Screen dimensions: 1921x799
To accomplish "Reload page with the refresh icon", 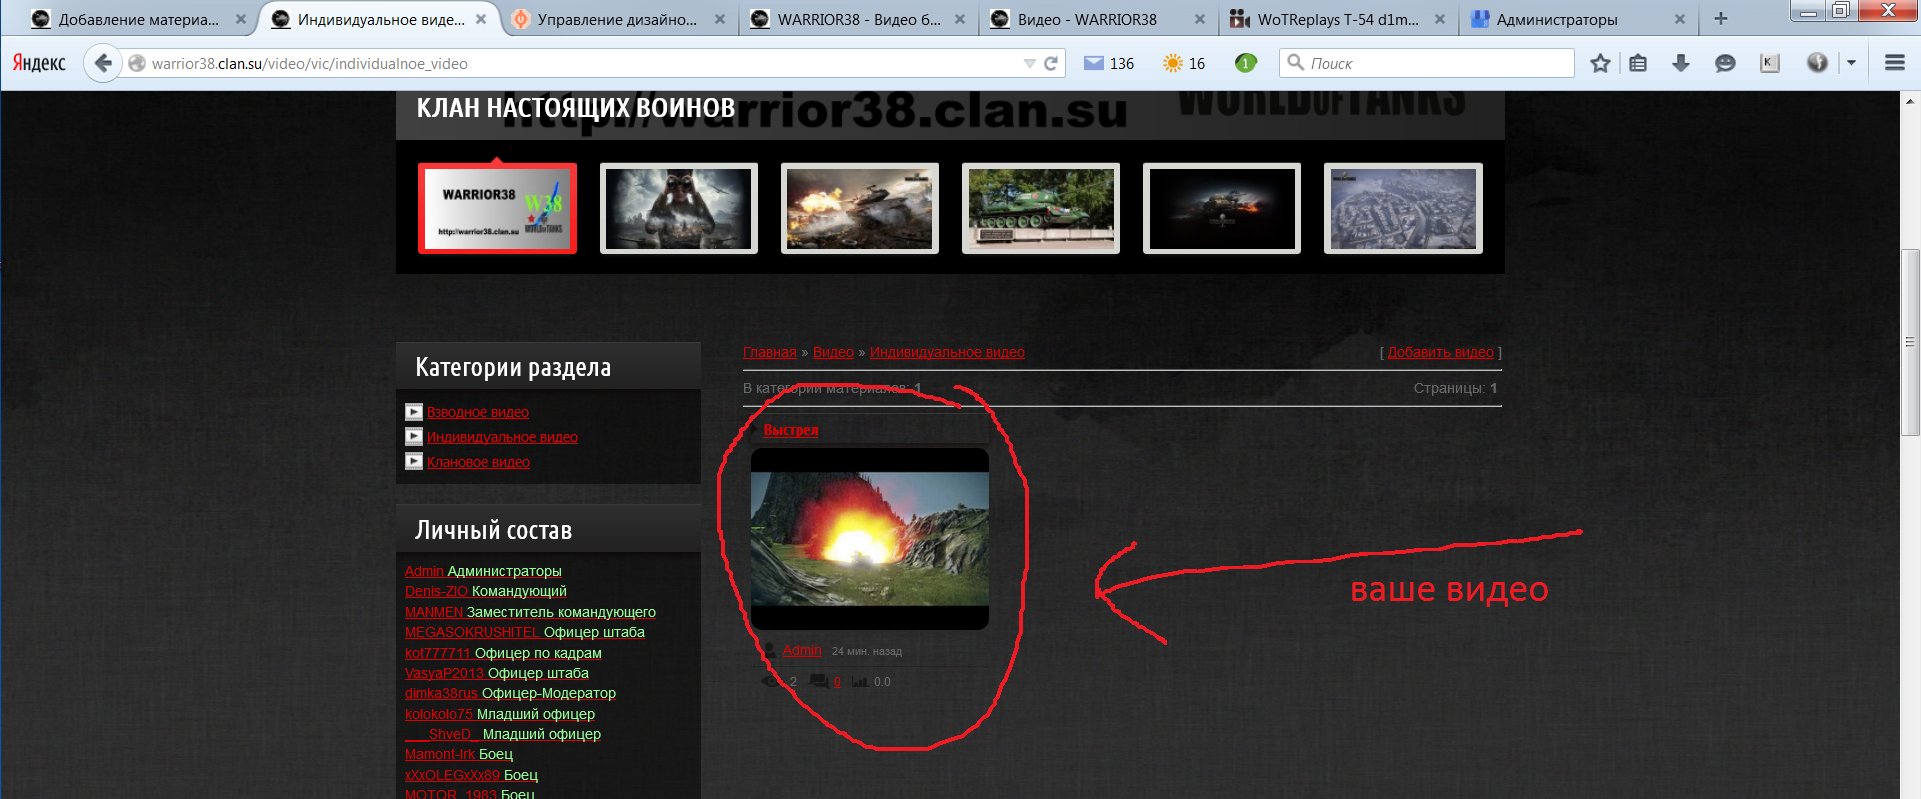I will tap(1051, 63).
